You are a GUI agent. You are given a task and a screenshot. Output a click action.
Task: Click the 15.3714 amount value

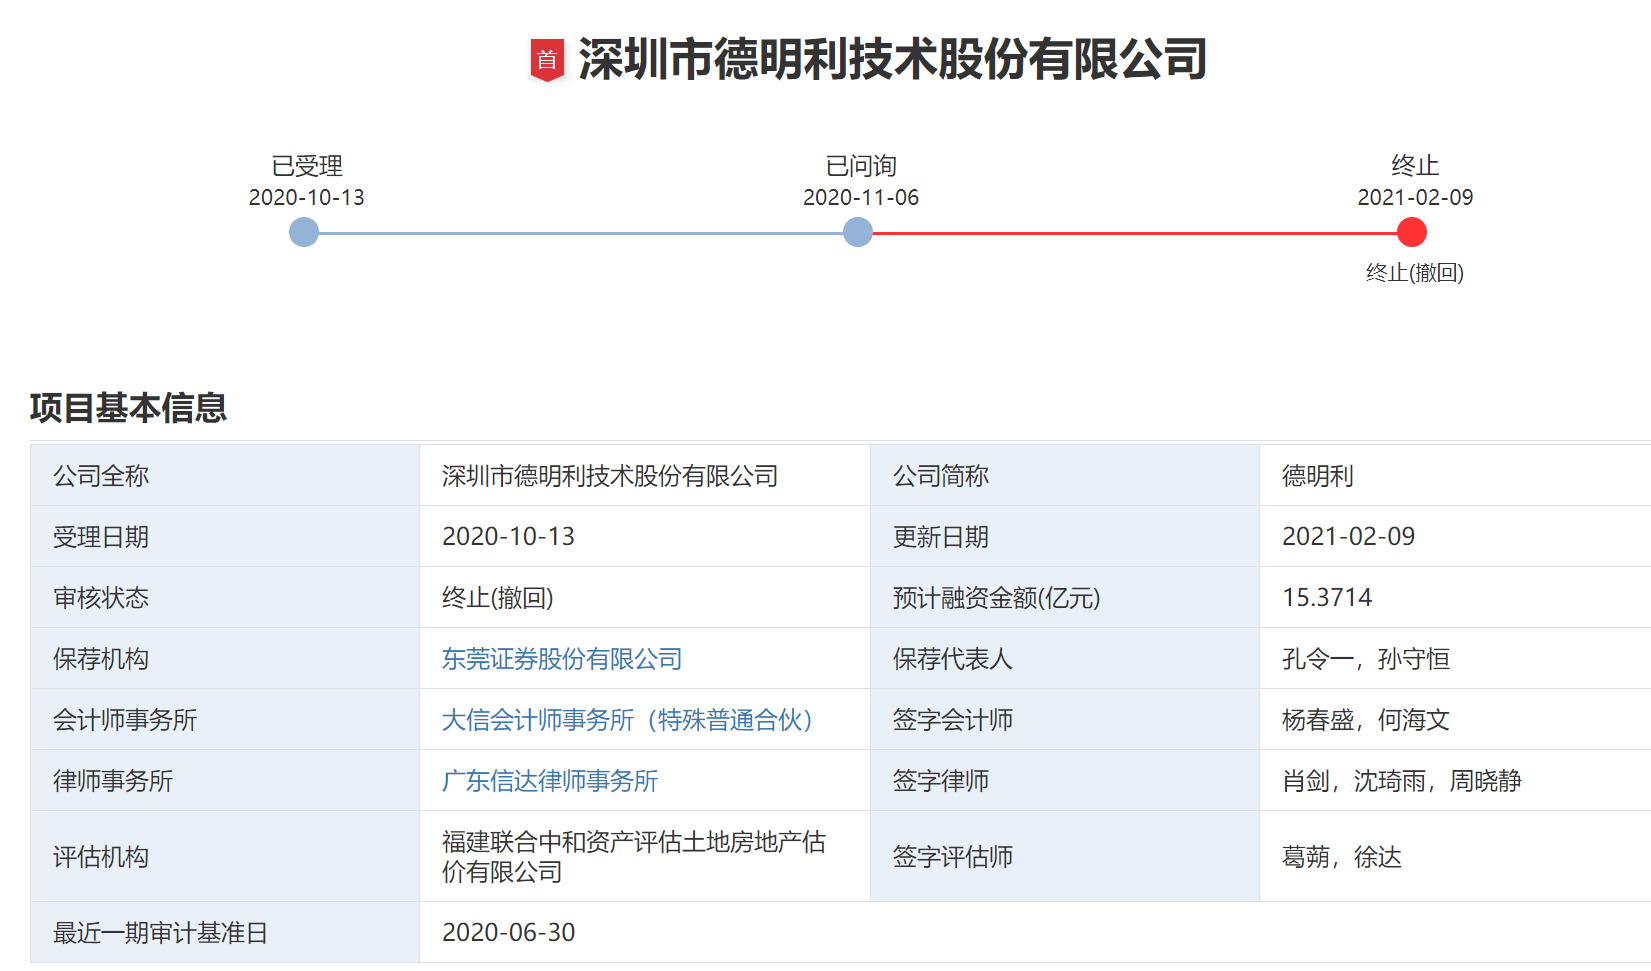coord(1327,598)
